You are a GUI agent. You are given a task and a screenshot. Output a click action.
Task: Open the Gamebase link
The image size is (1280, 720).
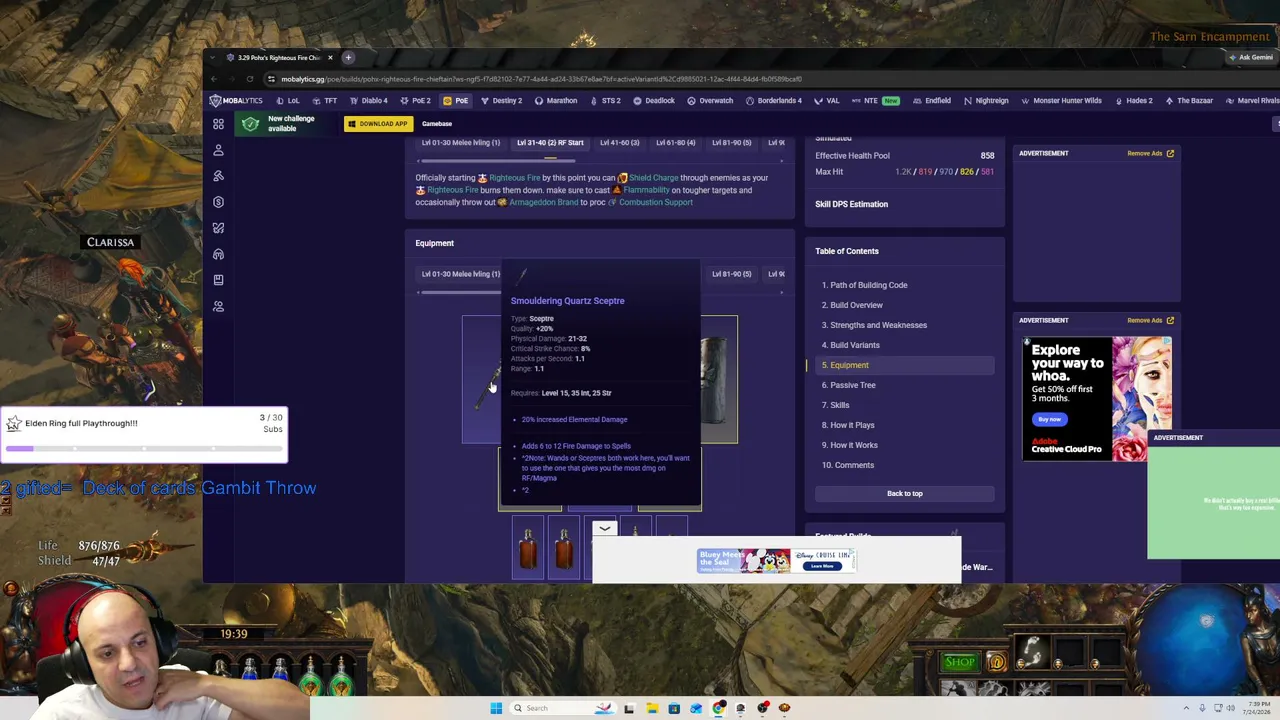click(x=437, y=124)
